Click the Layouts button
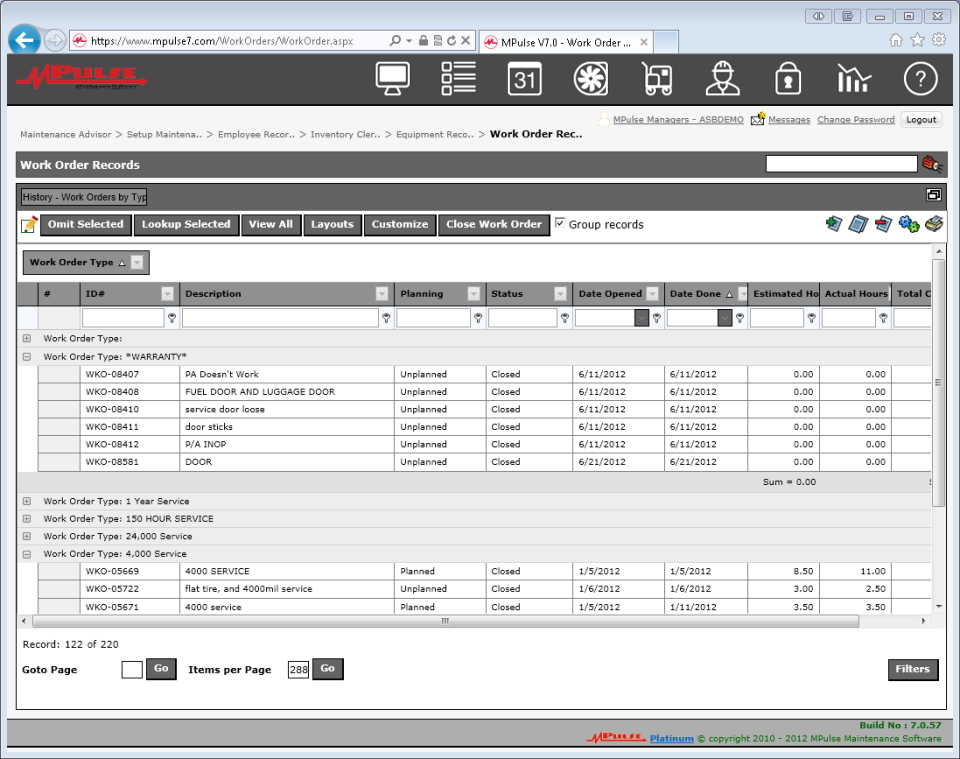The image size is (960, 759). (x=332, y=225)
